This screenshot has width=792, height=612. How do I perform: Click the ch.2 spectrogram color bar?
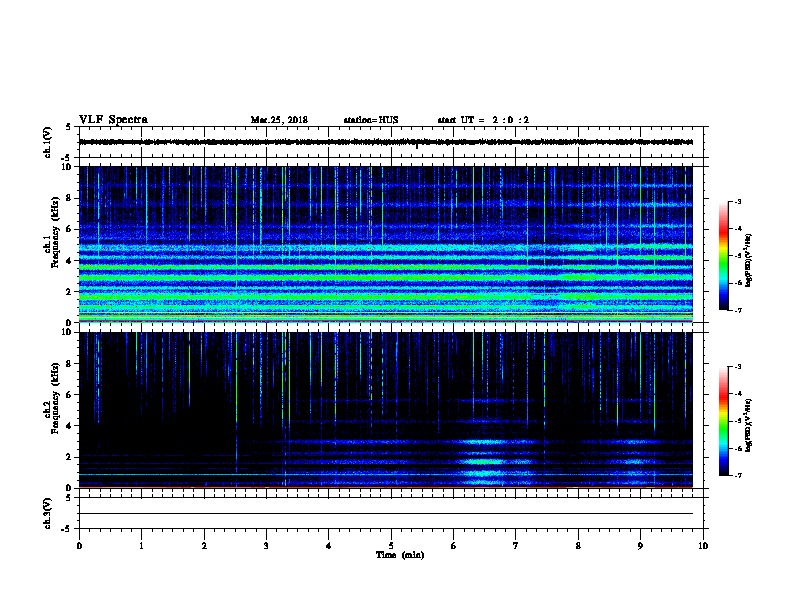[723, 421]
